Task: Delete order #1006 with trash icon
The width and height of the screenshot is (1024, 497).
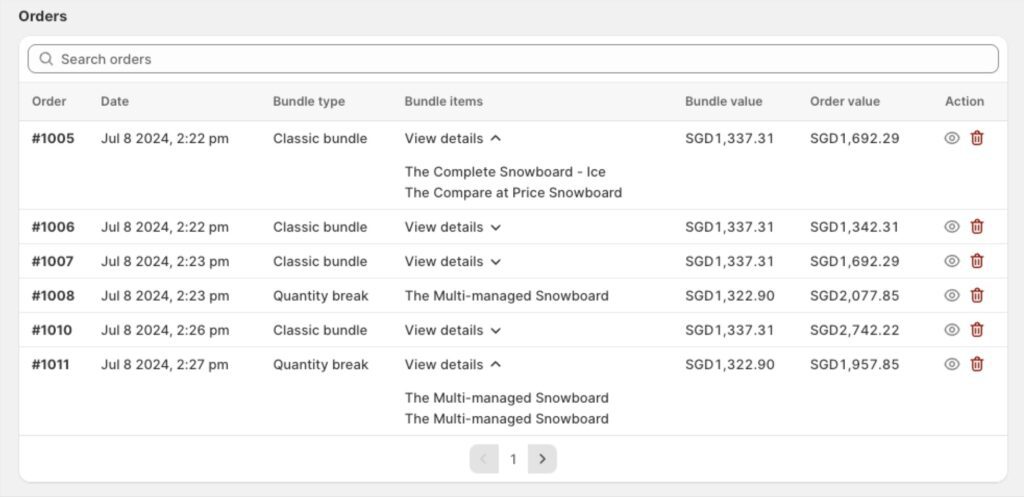Action: (x=977, y=227)
